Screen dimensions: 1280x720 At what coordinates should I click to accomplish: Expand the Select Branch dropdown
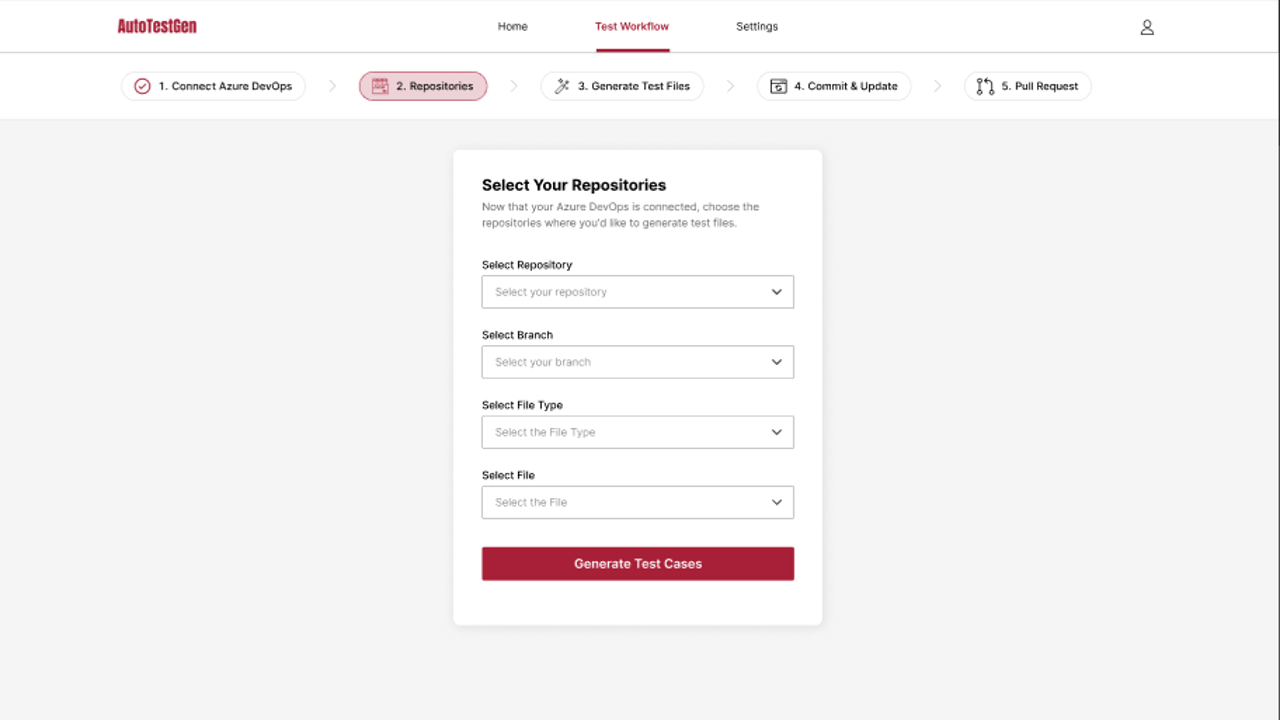point(638,362)
